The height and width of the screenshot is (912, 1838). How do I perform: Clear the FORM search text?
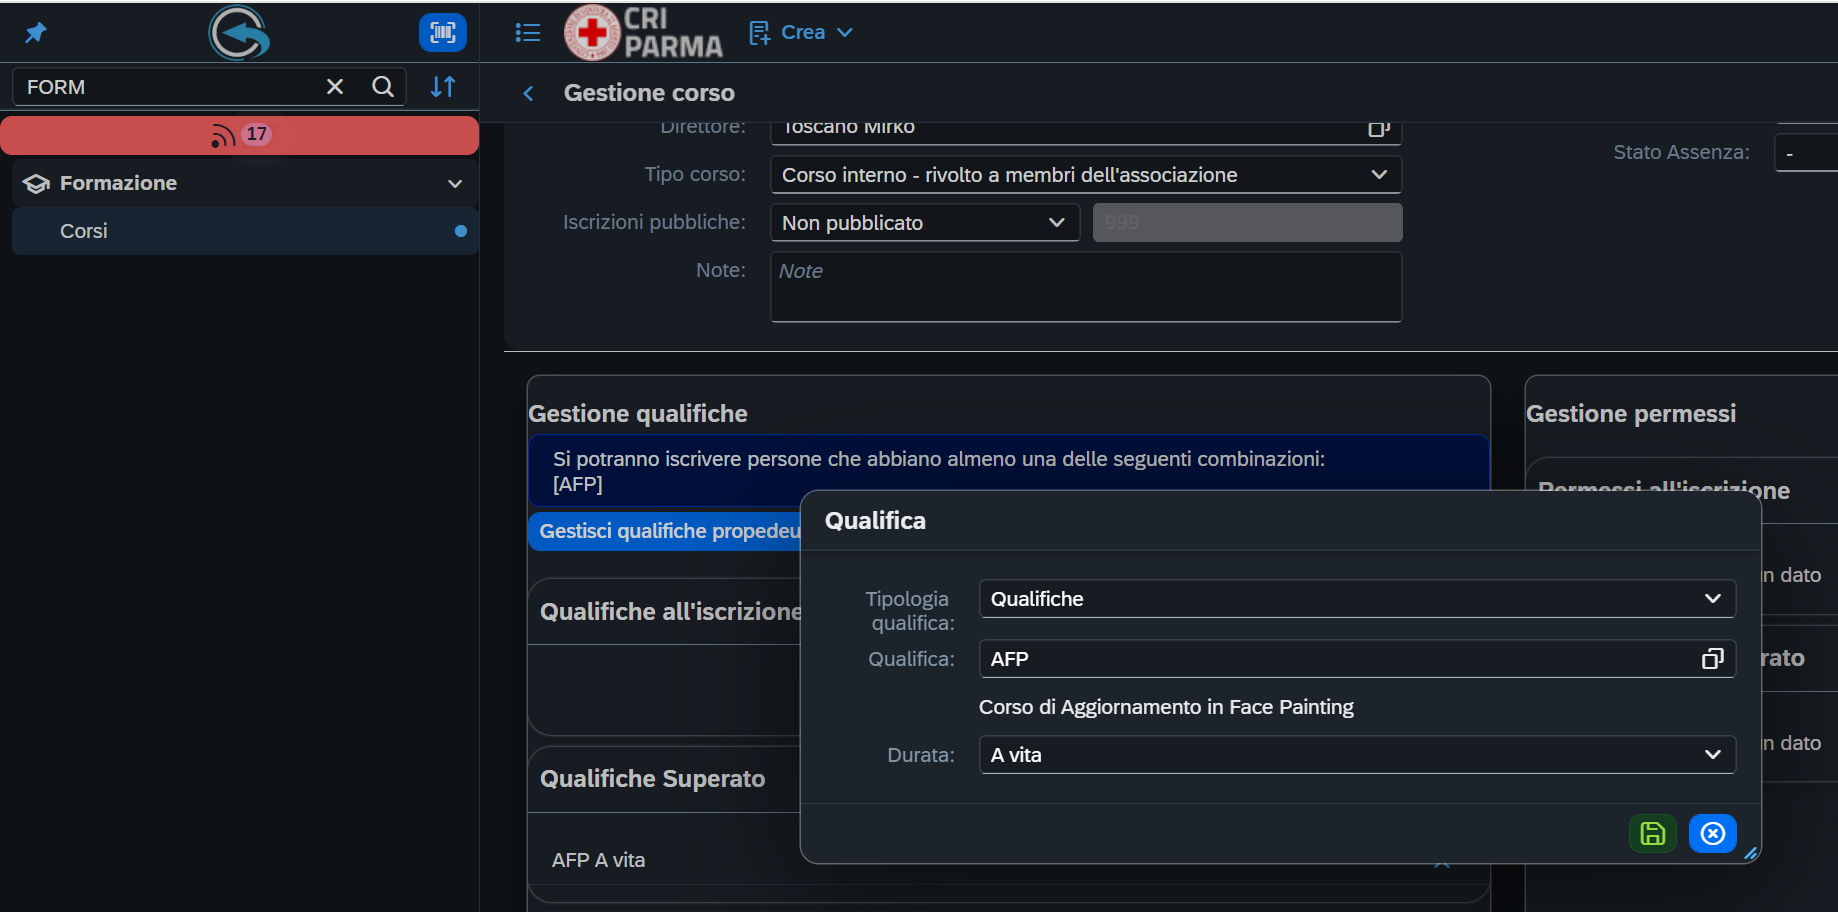335,87
